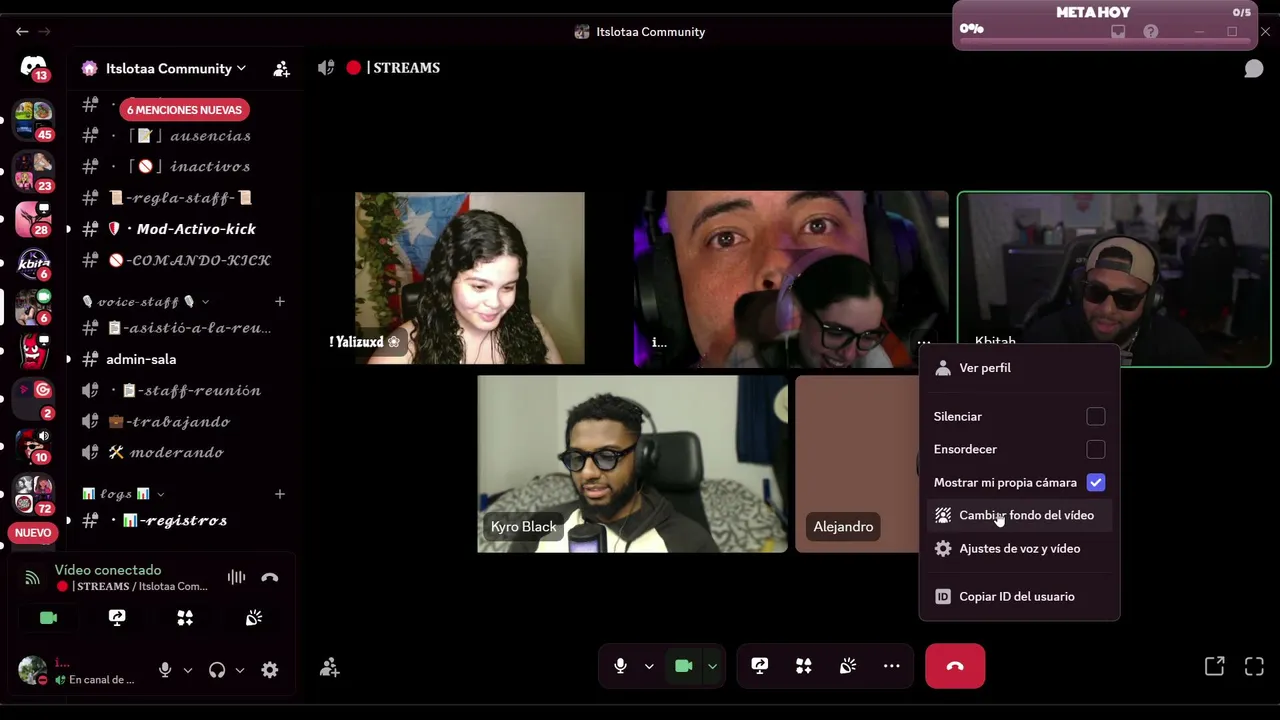The image size is (1280, 720).
Task: Open the registros channel
Action: click(185, 520)
